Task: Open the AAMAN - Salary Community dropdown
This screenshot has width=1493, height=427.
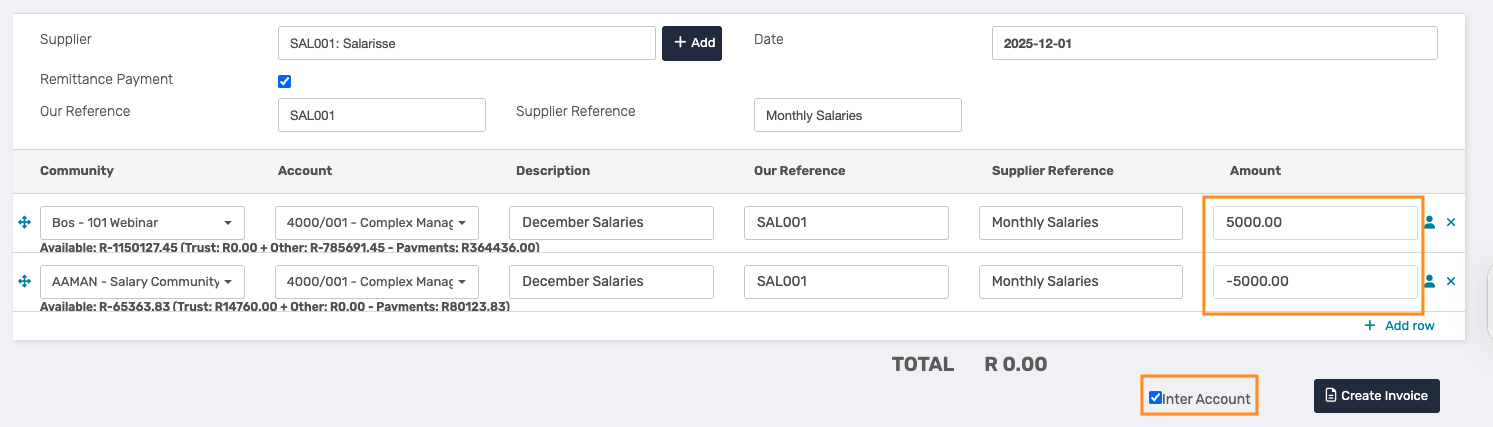Action: (x=142, y=282)
